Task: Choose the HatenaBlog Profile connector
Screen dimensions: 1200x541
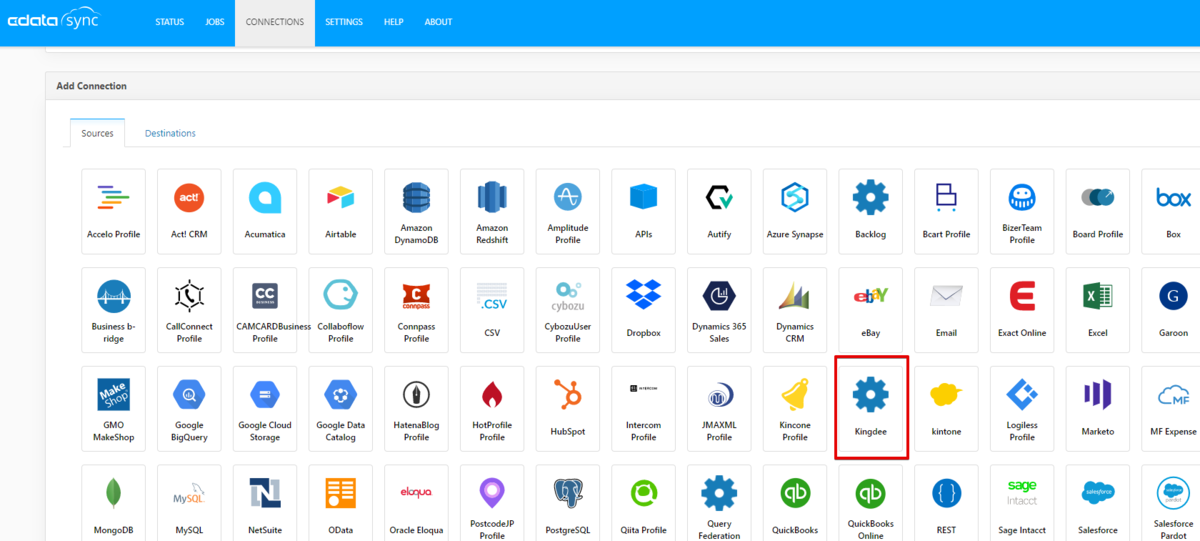Action: point(416,409)
